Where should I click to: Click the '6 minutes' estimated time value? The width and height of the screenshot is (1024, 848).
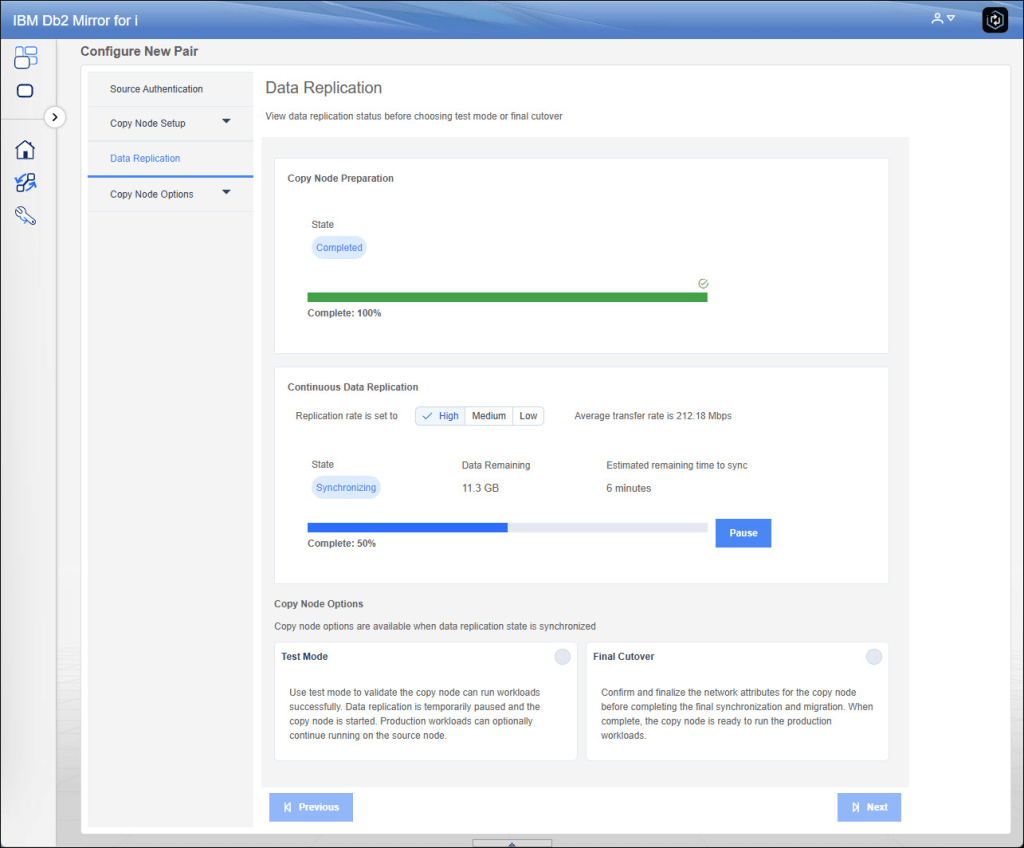point(628,488)
